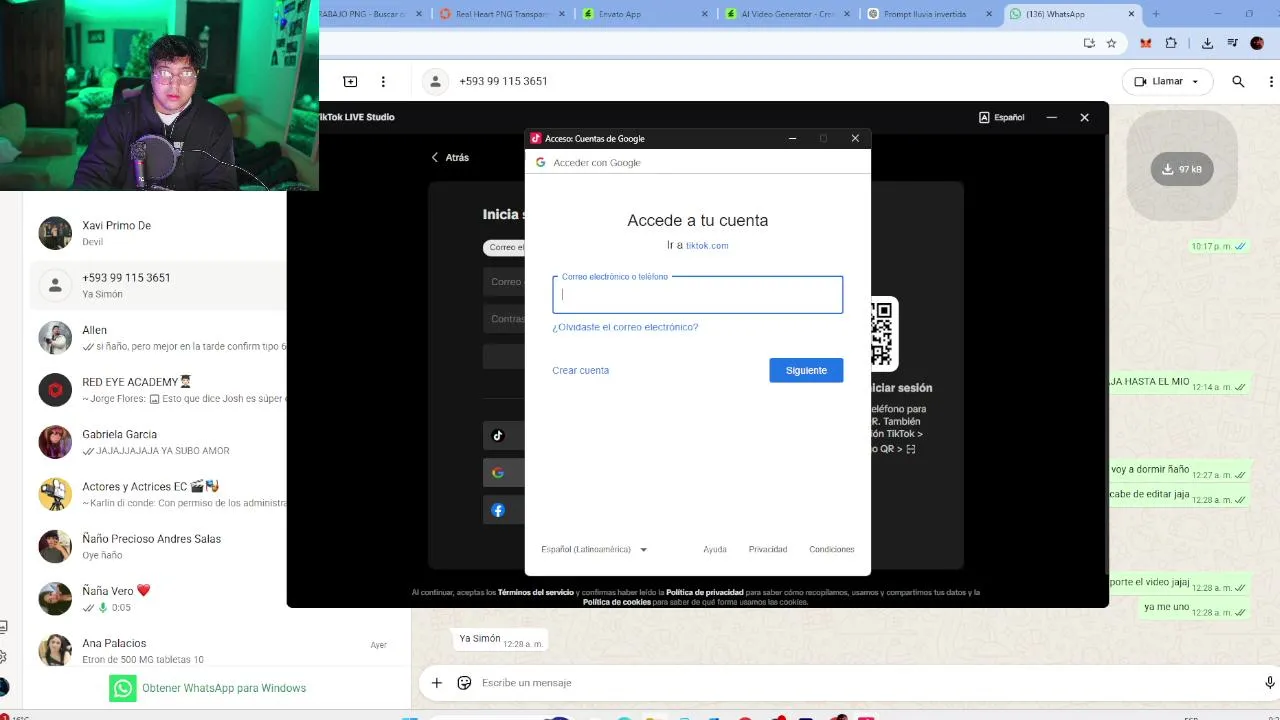The width and height of the screenshot is (1280, 720).
Task: Click +593 99 115 3651 in chat header
Action: (x=503, y=81)
